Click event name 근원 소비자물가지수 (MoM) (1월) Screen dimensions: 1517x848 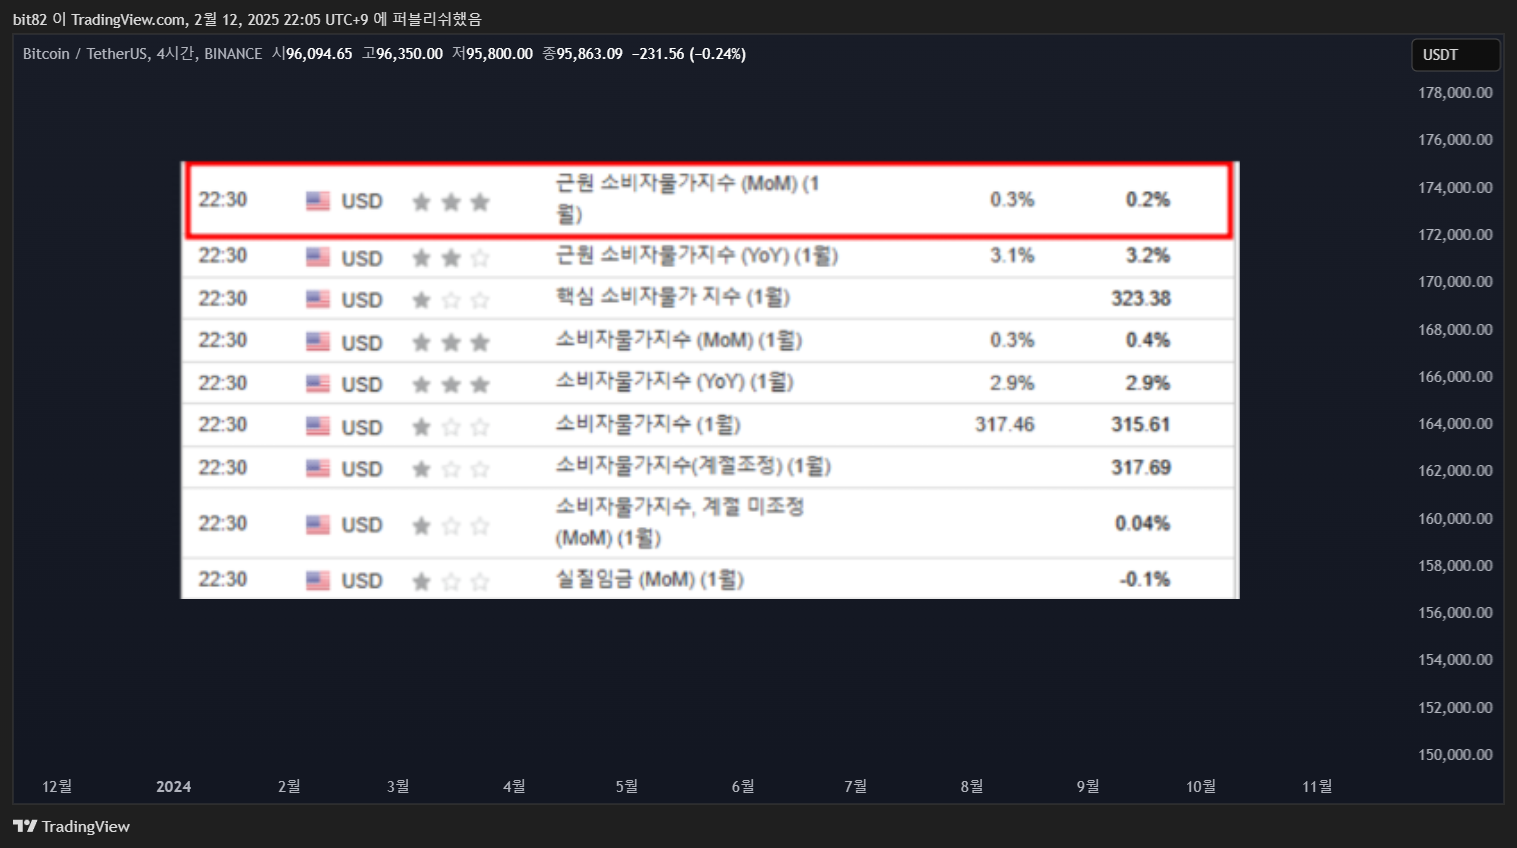[688, 198]
